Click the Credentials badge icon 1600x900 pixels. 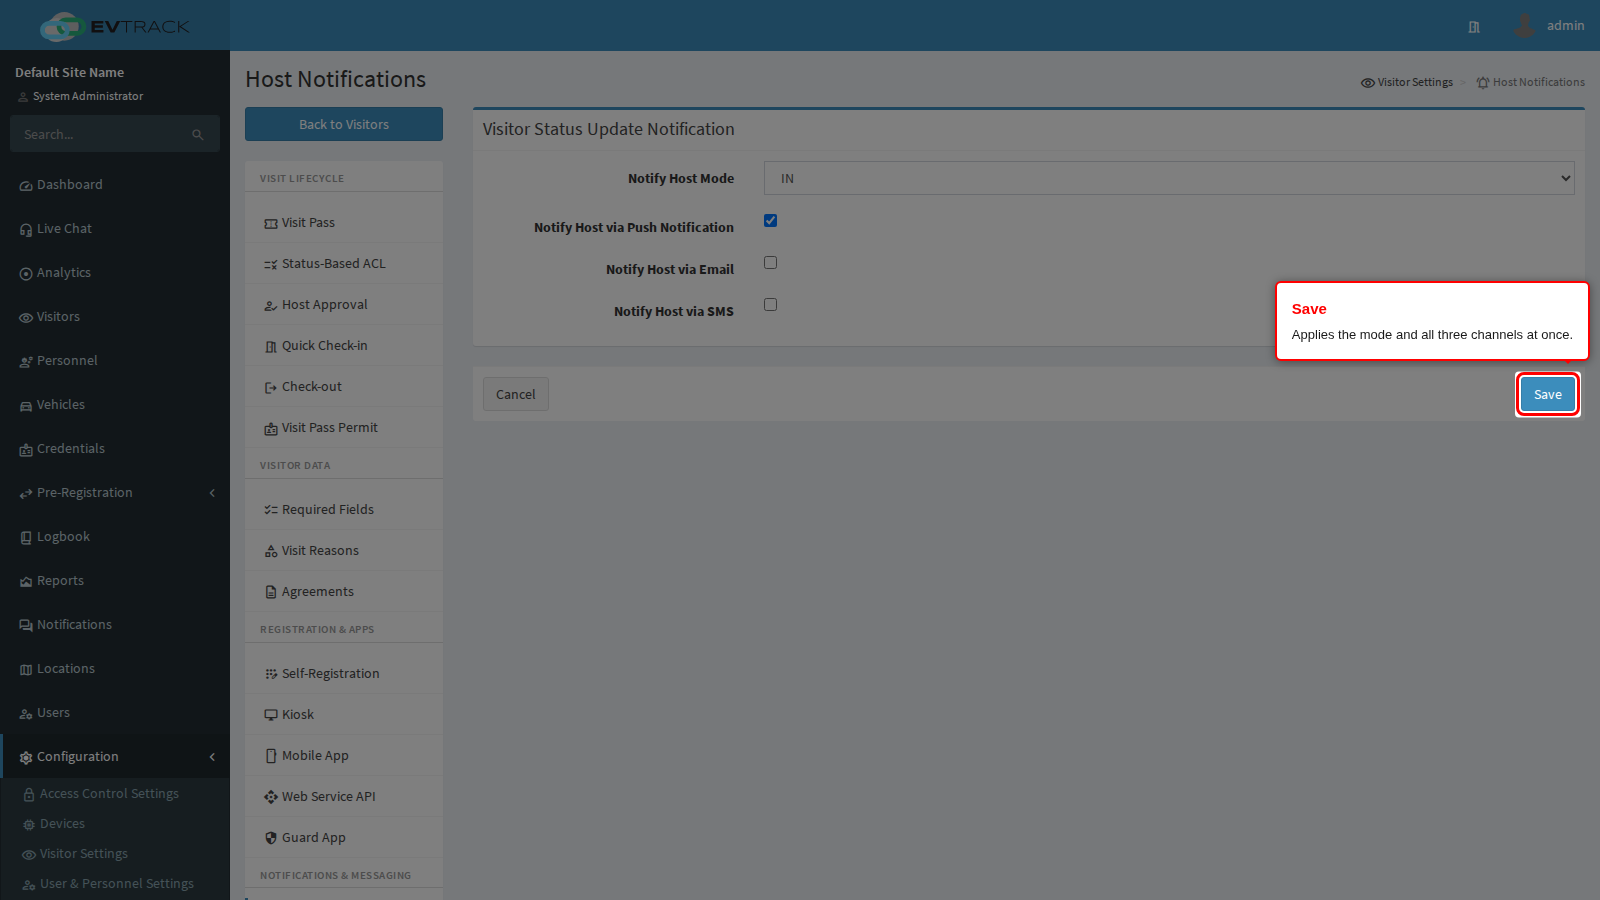click(x=26, y=450)
